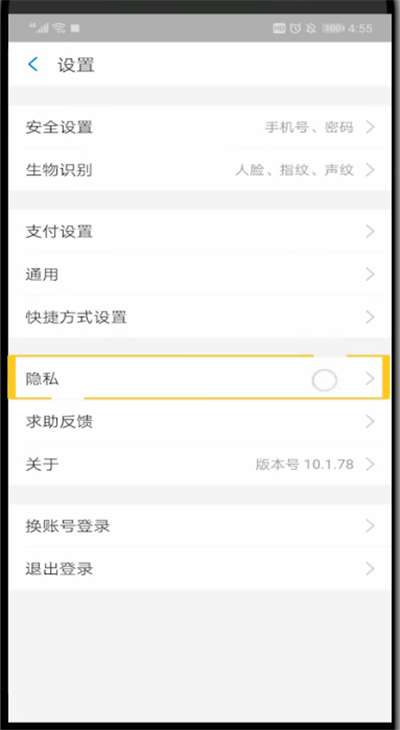
Task: Open 求助反馈 help and feedback
Action: pyautogui.click(x=200, y=422)
